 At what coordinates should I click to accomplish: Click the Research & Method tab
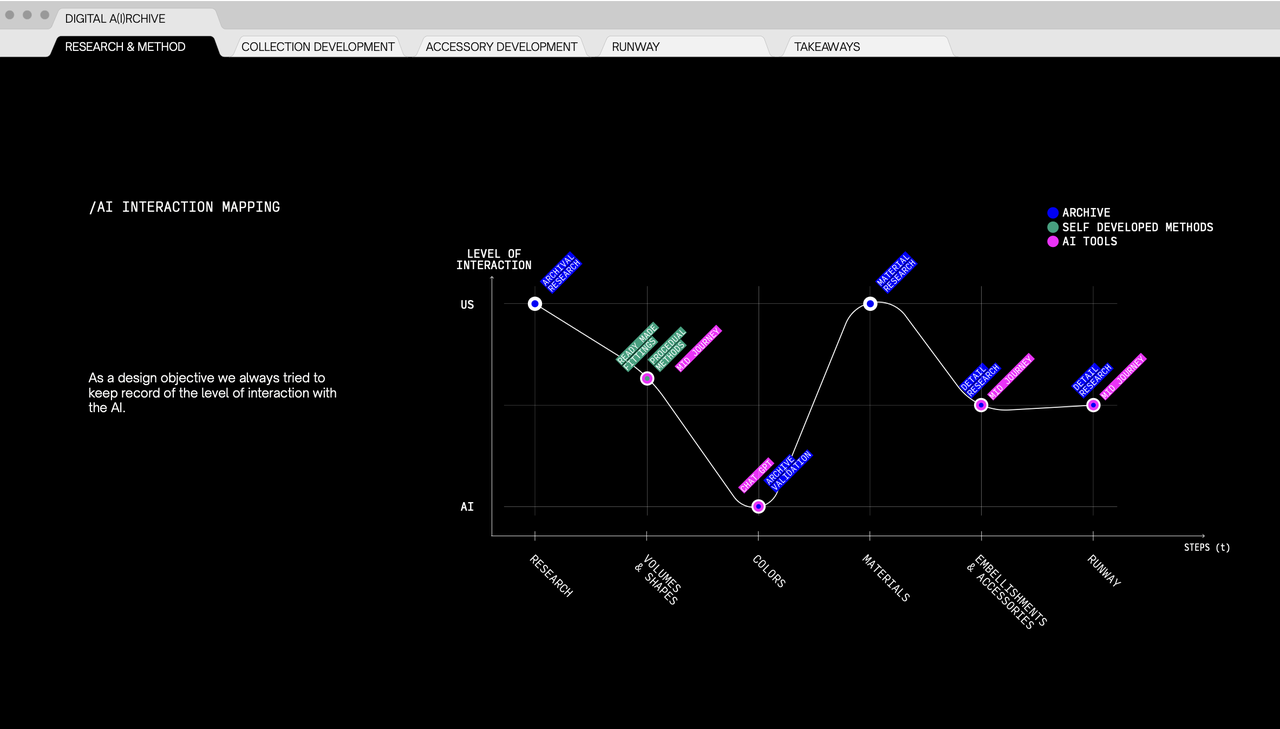(x=125, y=47)
